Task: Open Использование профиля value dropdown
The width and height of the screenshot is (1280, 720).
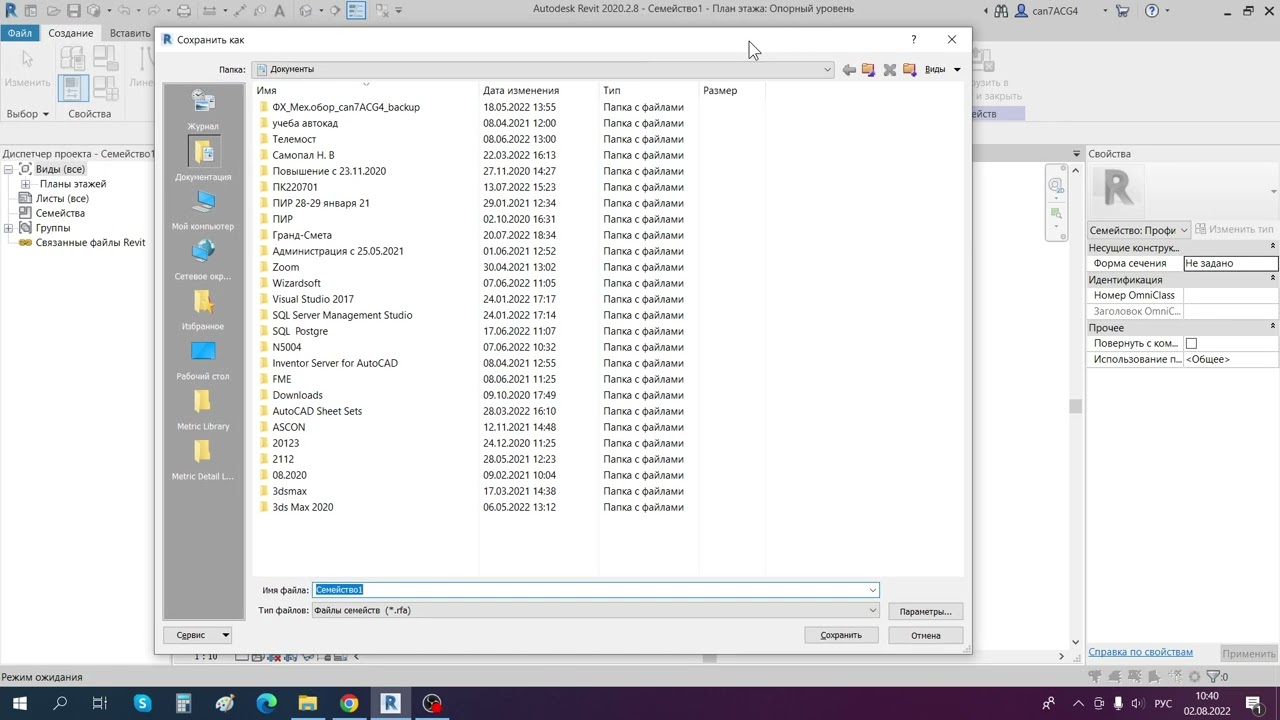Action: (1230, 359)
